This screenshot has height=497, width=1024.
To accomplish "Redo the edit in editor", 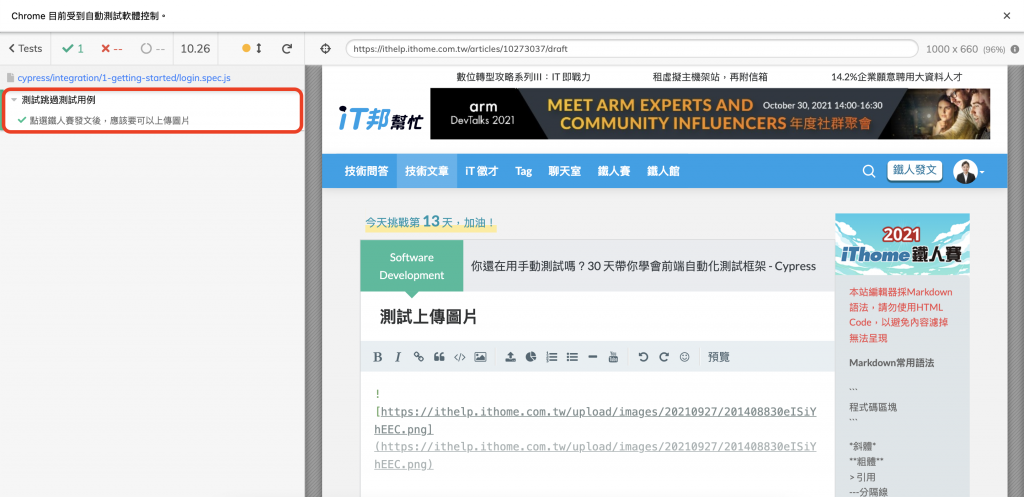I will coord(664,357).
